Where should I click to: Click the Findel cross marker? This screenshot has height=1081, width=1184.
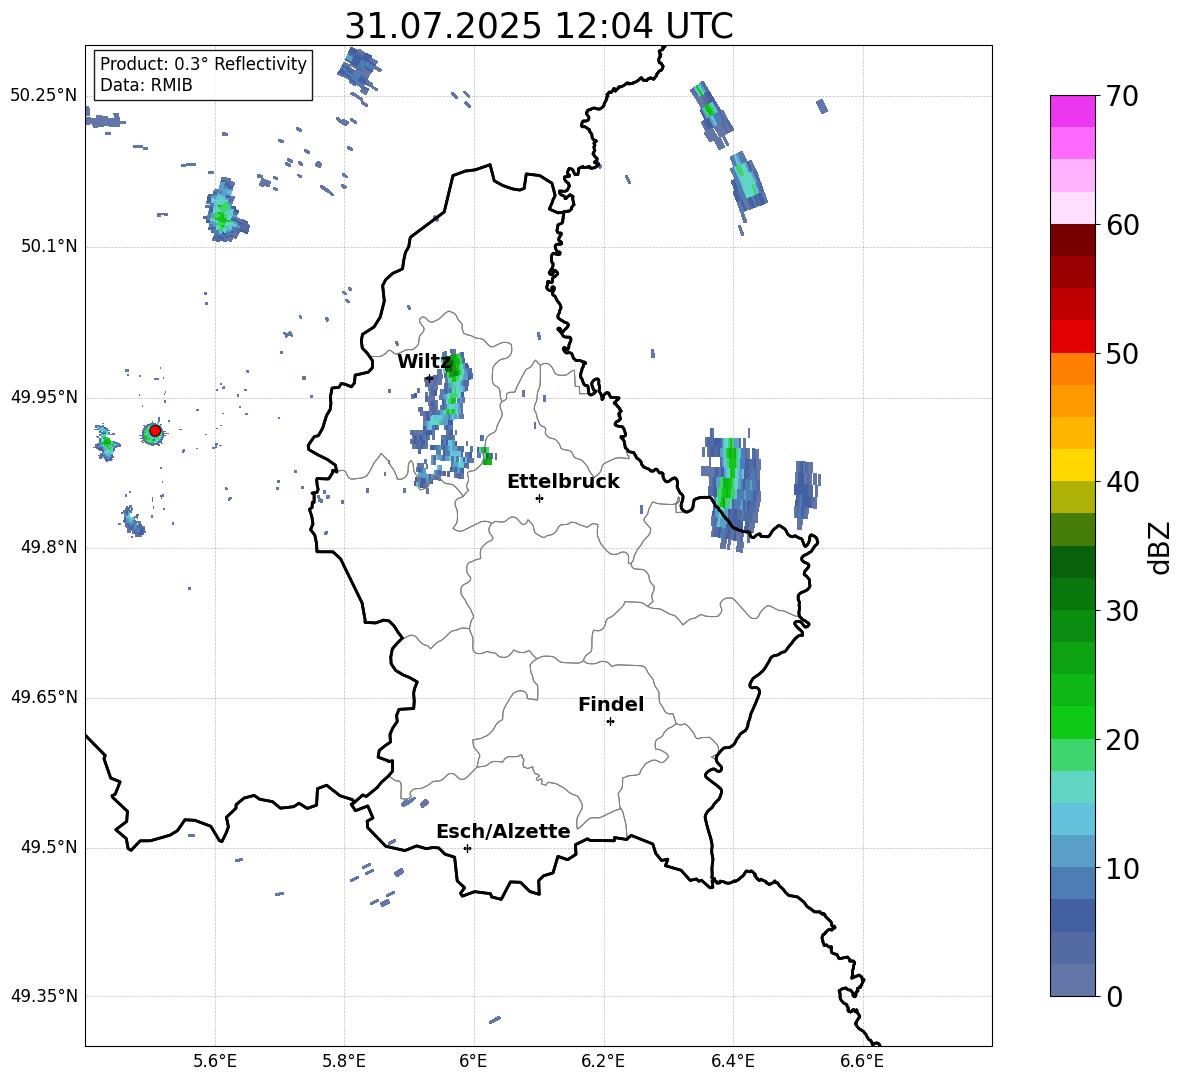pos(610,722)
